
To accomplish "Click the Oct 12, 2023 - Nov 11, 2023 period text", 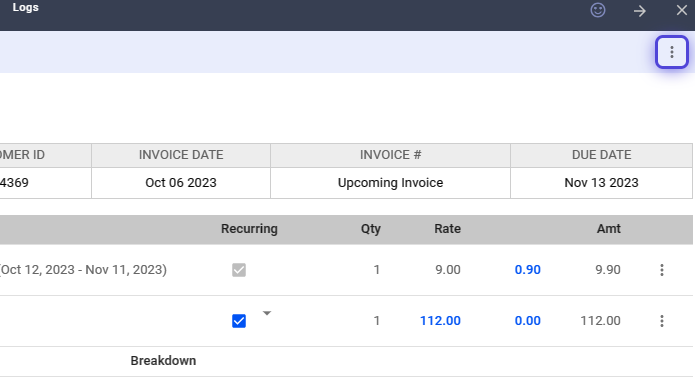I will click(83, 270).
